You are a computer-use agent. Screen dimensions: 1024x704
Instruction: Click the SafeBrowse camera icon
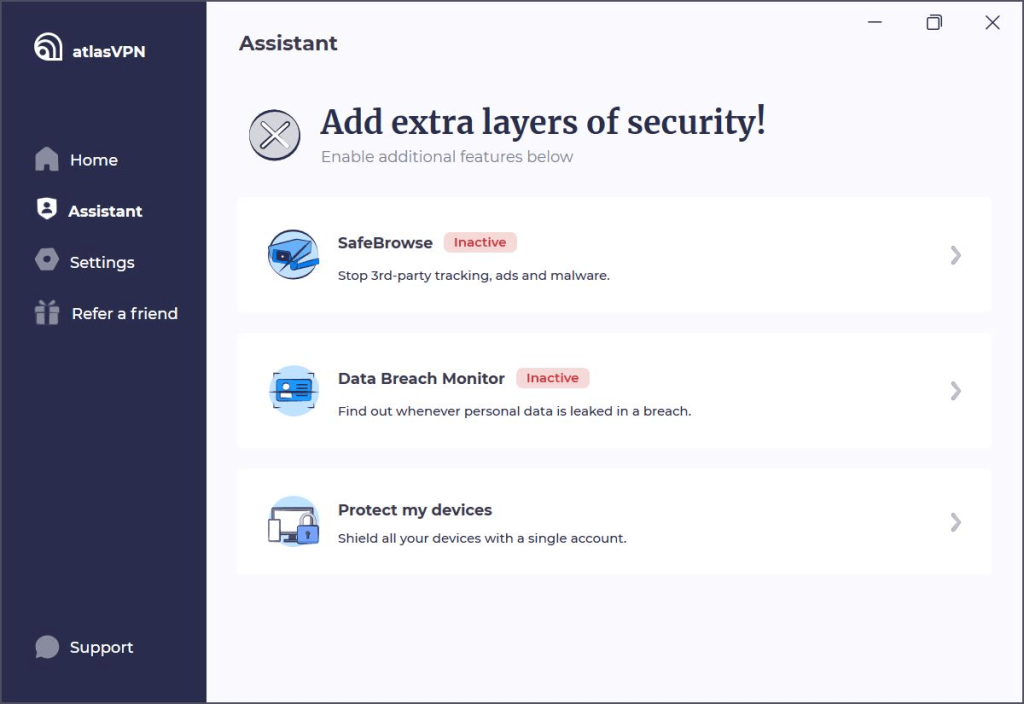pyautogui.click(x=294, y=255)
